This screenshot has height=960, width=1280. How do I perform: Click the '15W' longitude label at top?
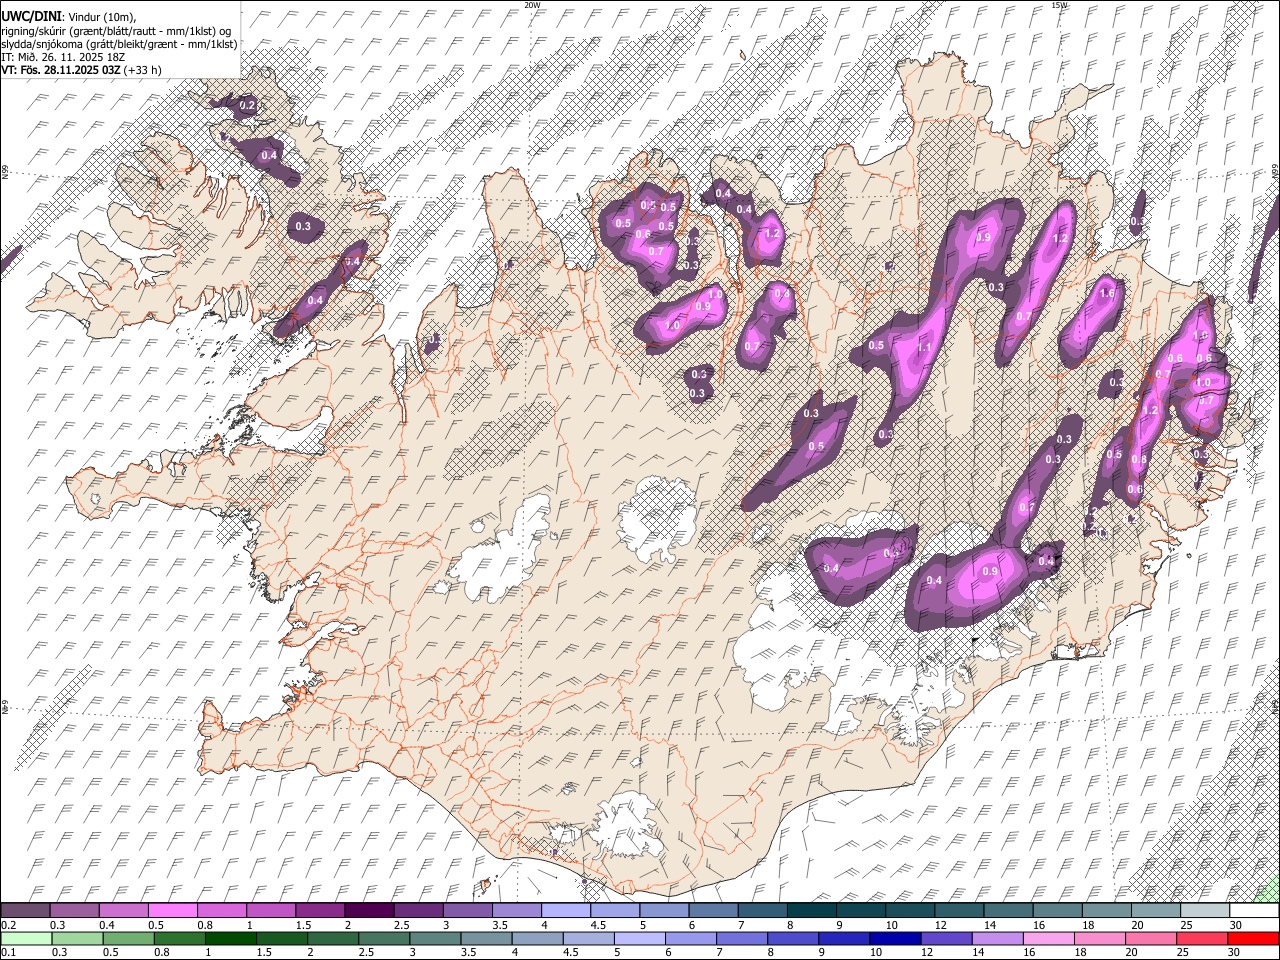coord(1059,5)
